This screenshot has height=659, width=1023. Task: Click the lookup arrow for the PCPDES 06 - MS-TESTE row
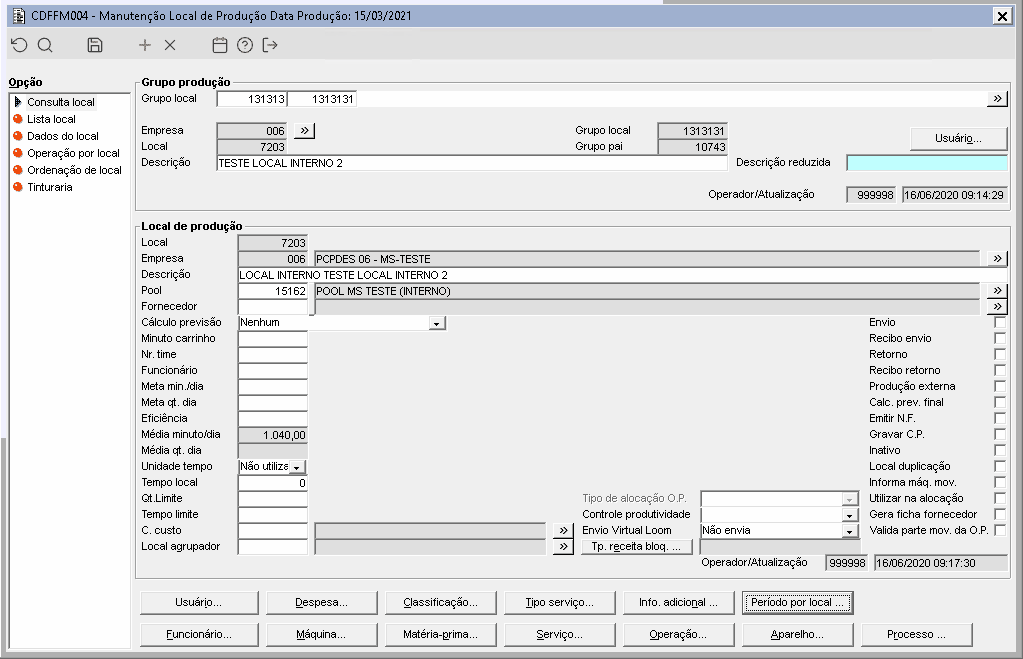(997, 258)
